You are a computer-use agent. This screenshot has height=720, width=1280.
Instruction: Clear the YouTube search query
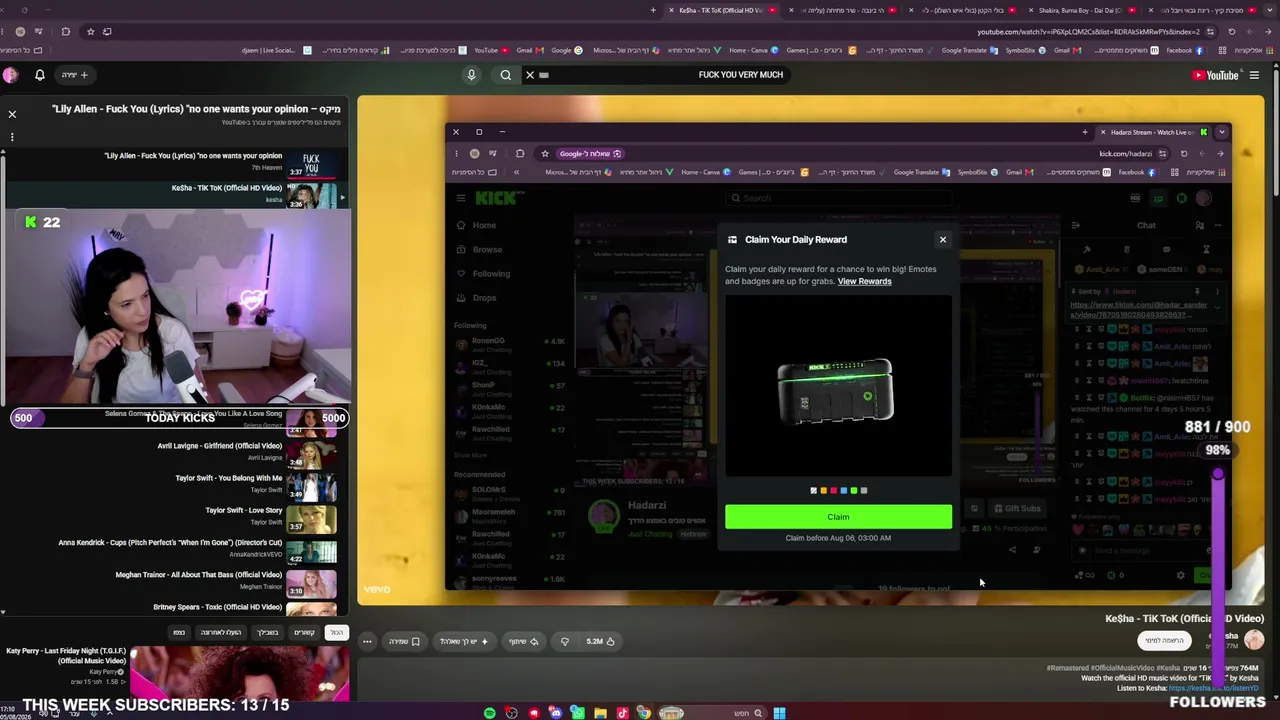pos(530,75)
